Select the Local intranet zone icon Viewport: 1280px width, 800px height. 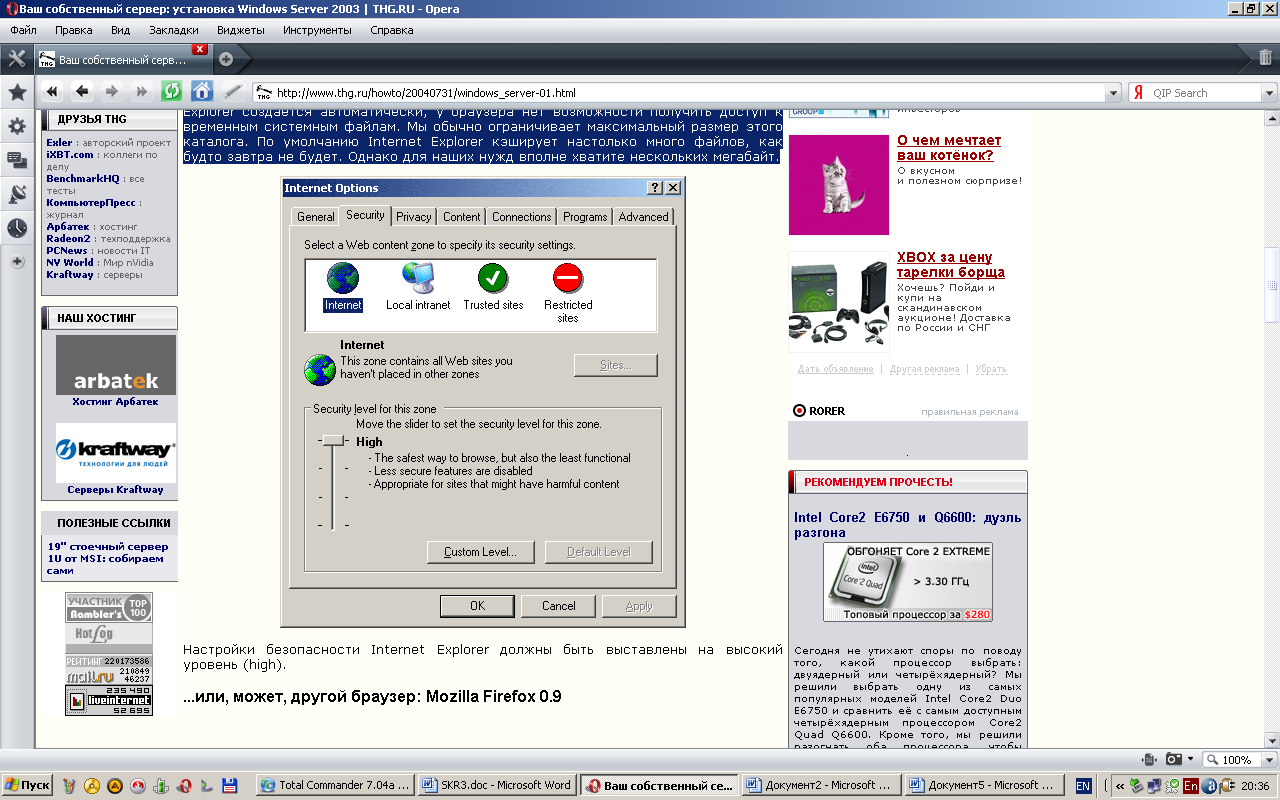pyautogui.click(x=418, y=278)
